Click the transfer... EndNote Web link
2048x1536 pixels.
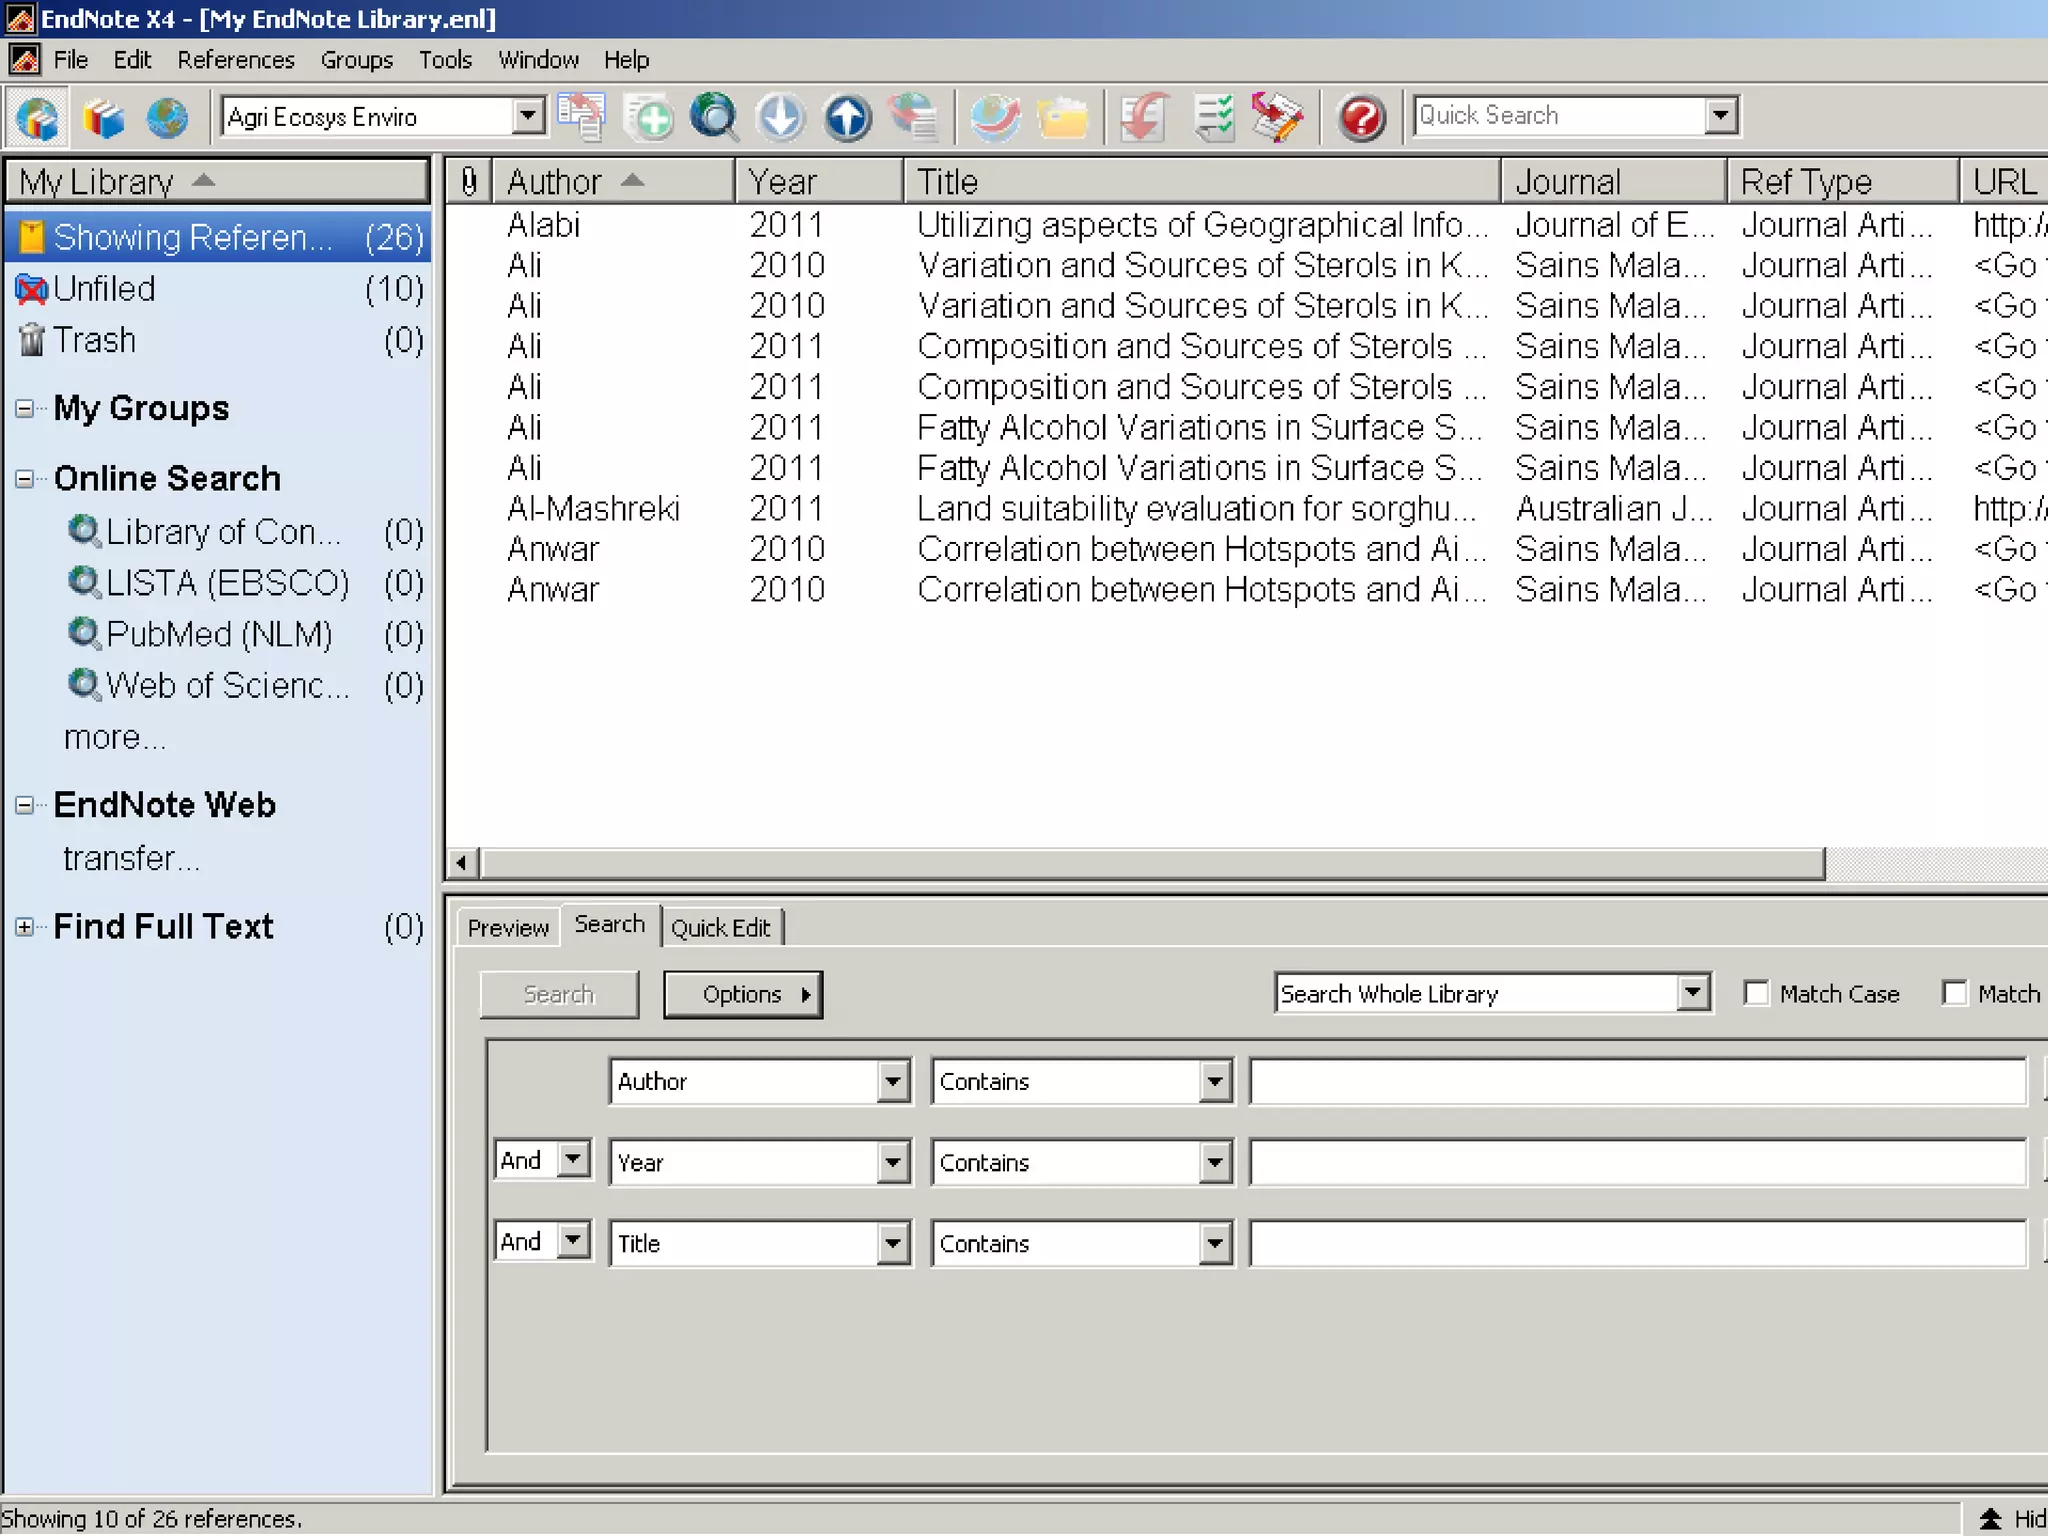coord(131,859)
